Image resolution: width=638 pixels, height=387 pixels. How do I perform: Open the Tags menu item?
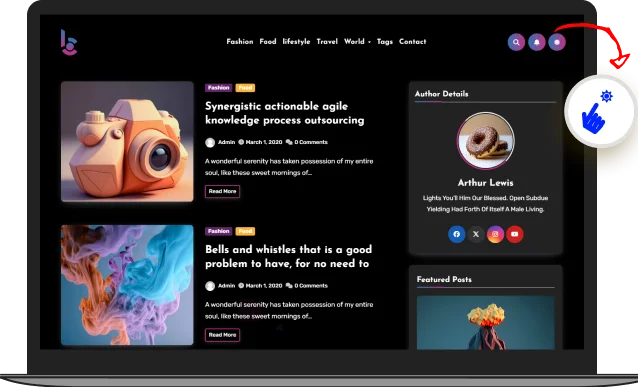(x=385, y=42)
